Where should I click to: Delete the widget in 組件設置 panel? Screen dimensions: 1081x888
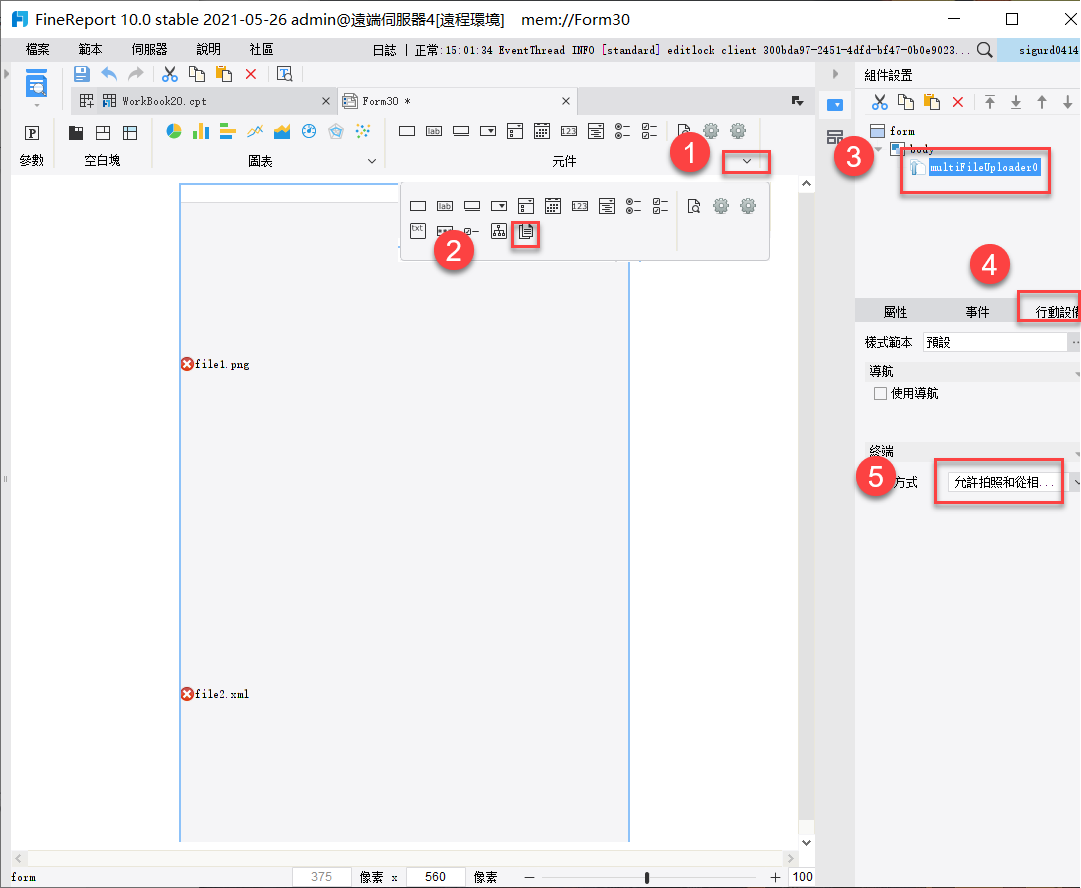(958, 102)
